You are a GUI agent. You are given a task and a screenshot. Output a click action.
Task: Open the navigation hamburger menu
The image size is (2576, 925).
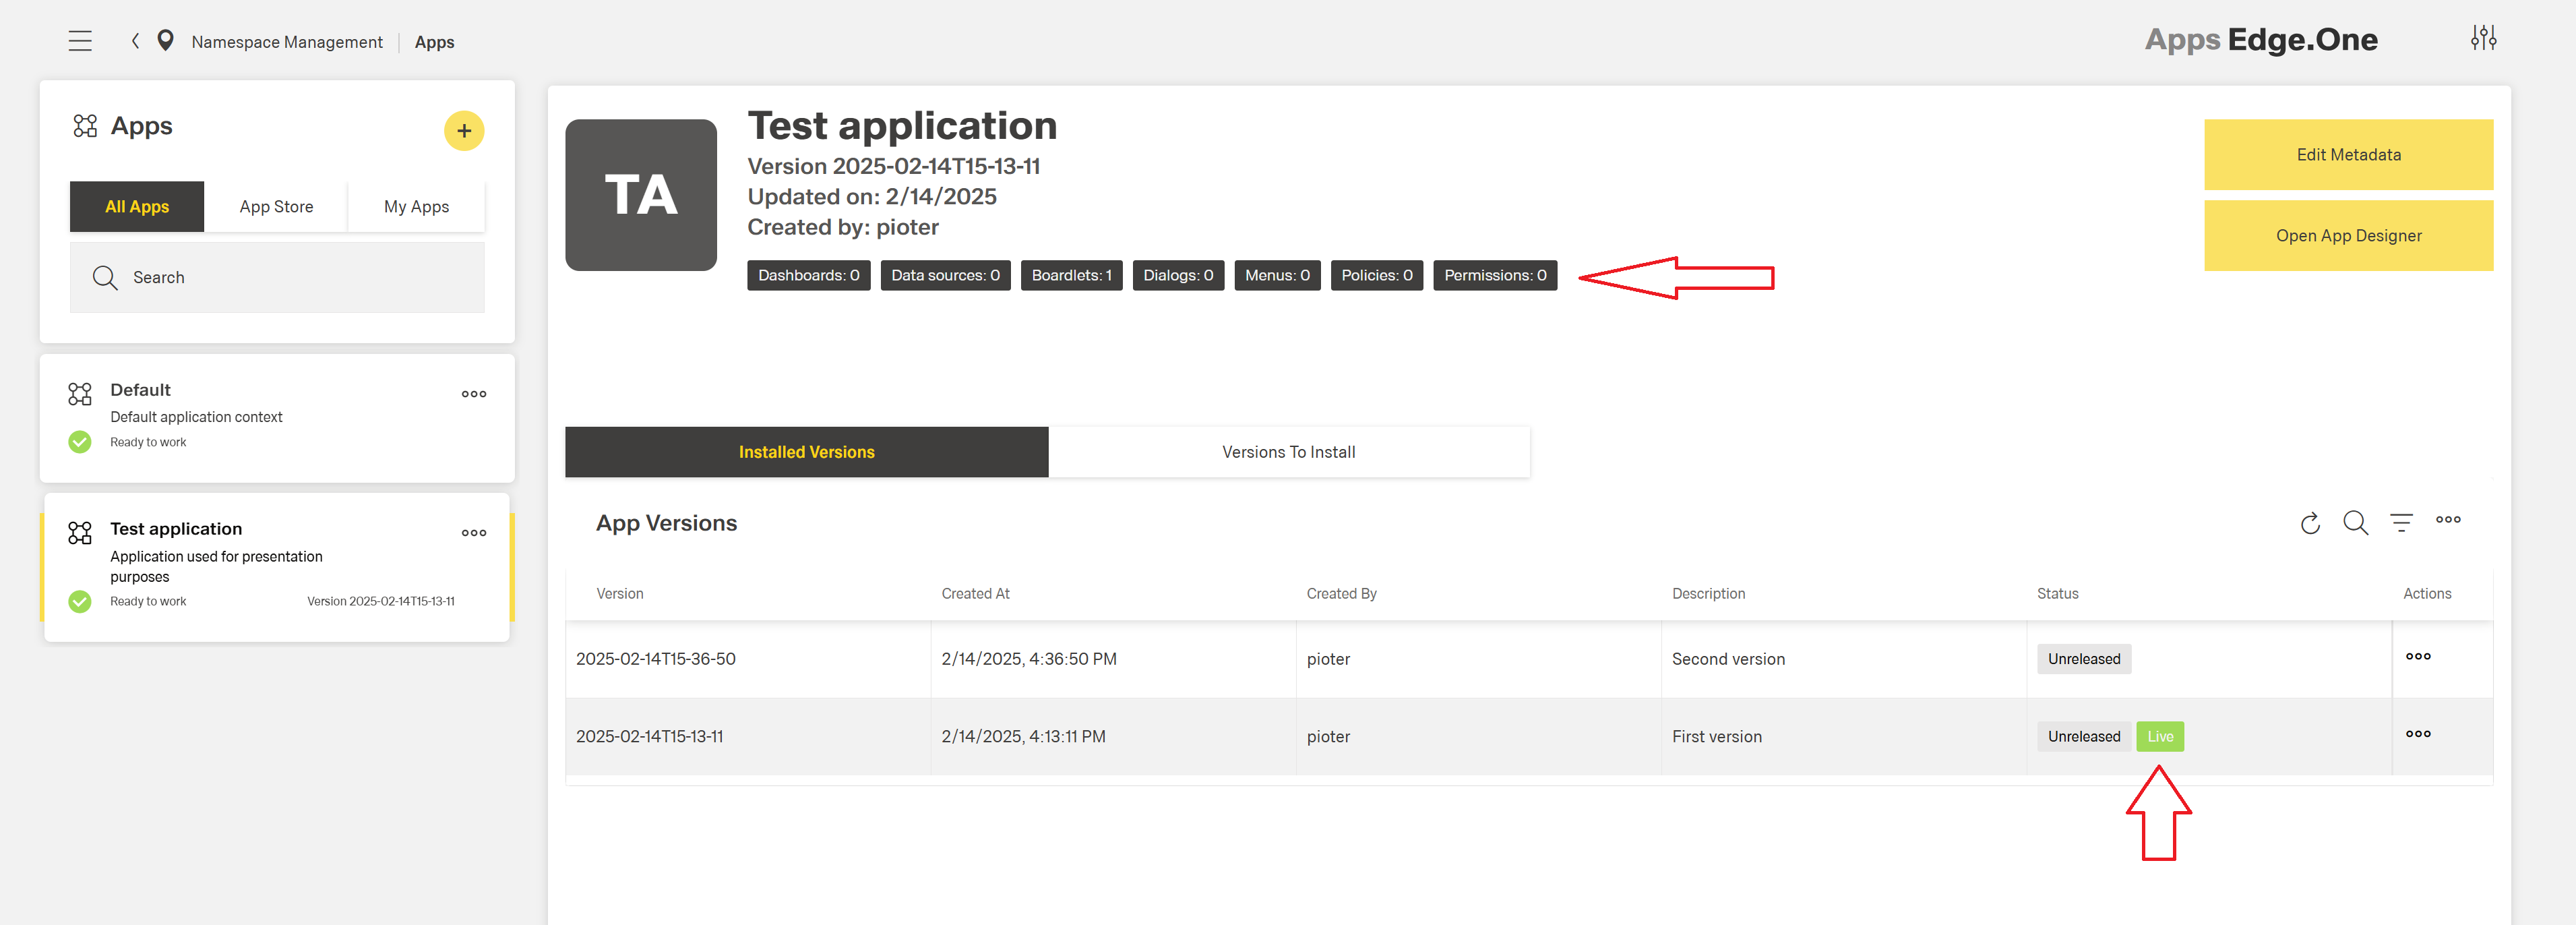click(80, 40)
